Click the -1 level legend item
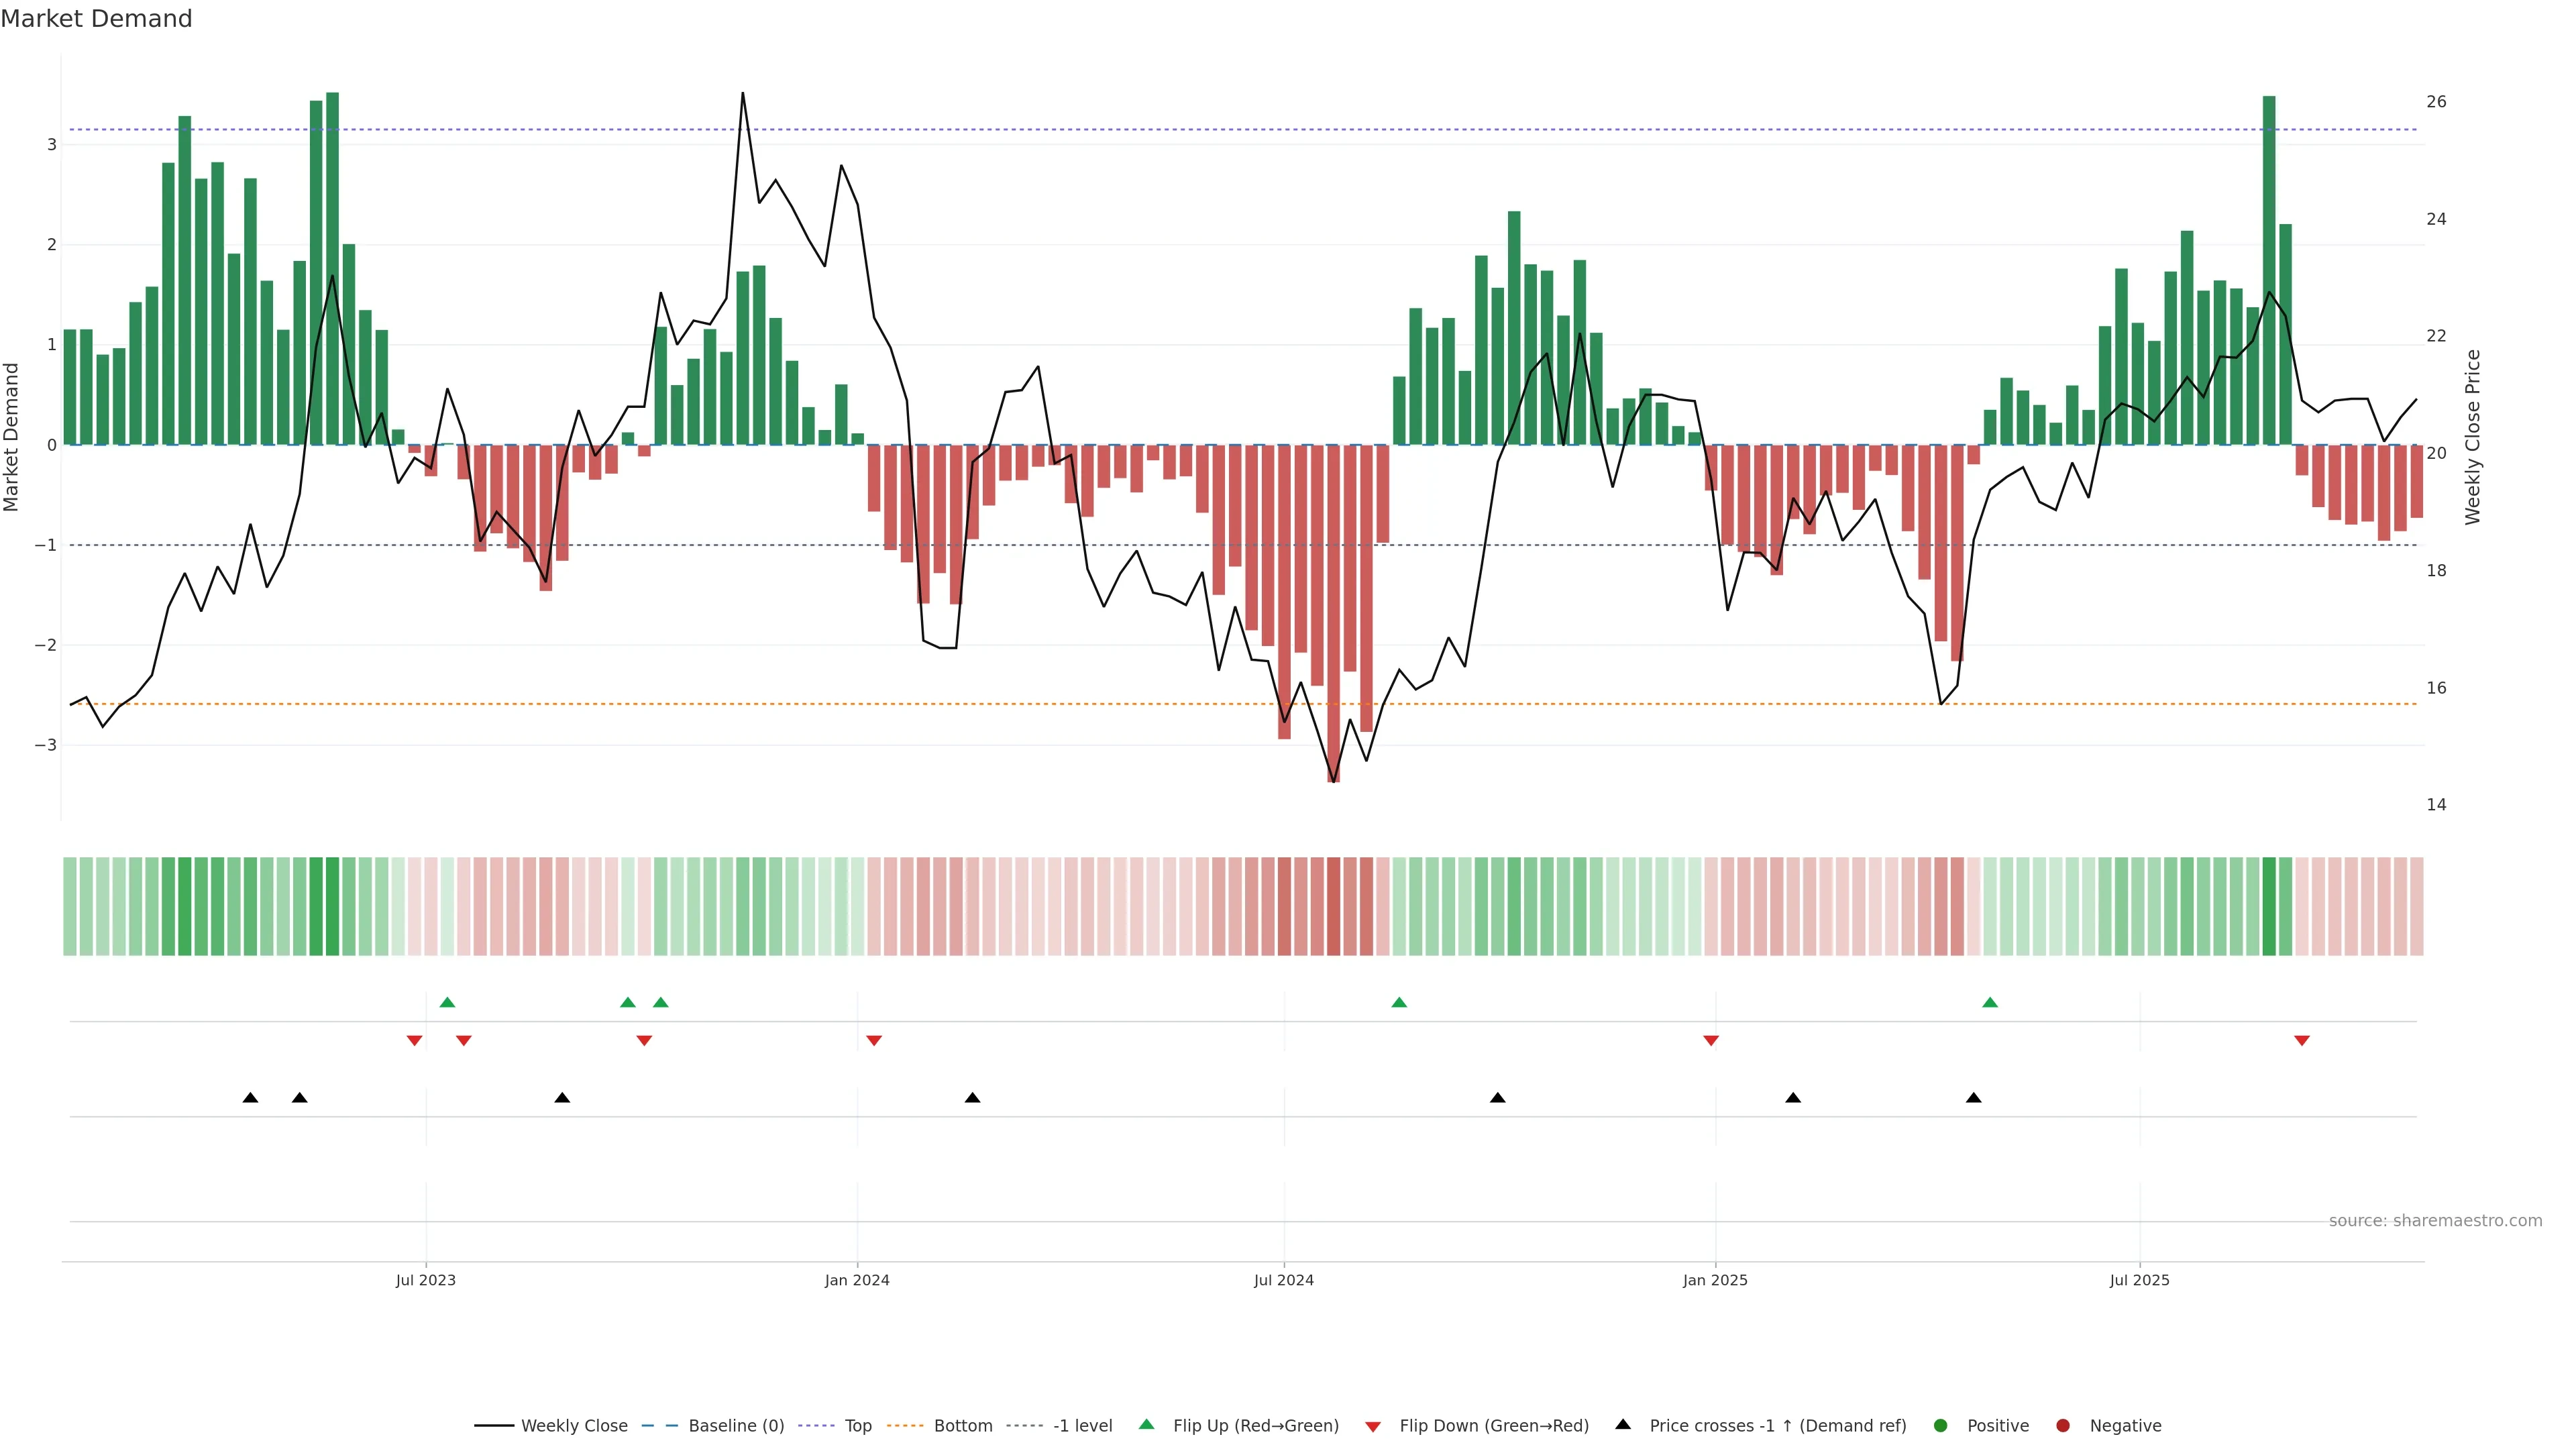Viewport: 2576px width, 1449px height. click(x=1082, y=1426)
